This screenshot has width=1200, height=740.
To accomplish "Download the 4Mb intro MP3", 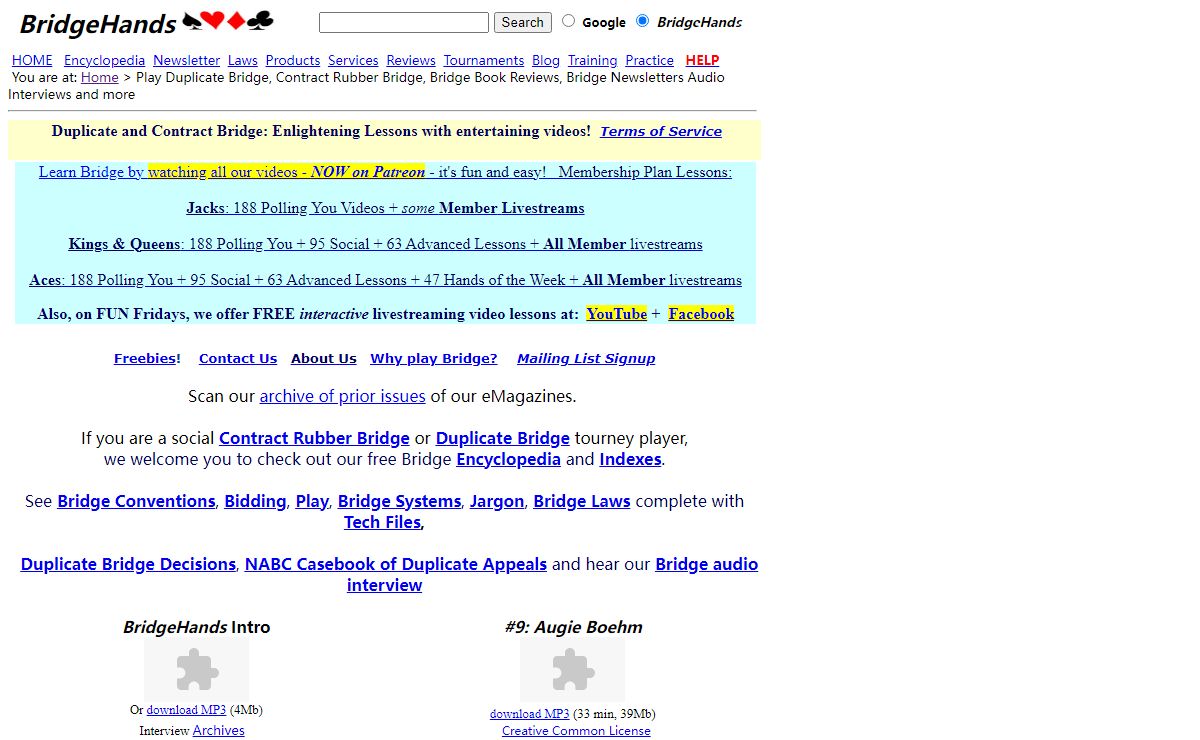I will click(186, 710).
